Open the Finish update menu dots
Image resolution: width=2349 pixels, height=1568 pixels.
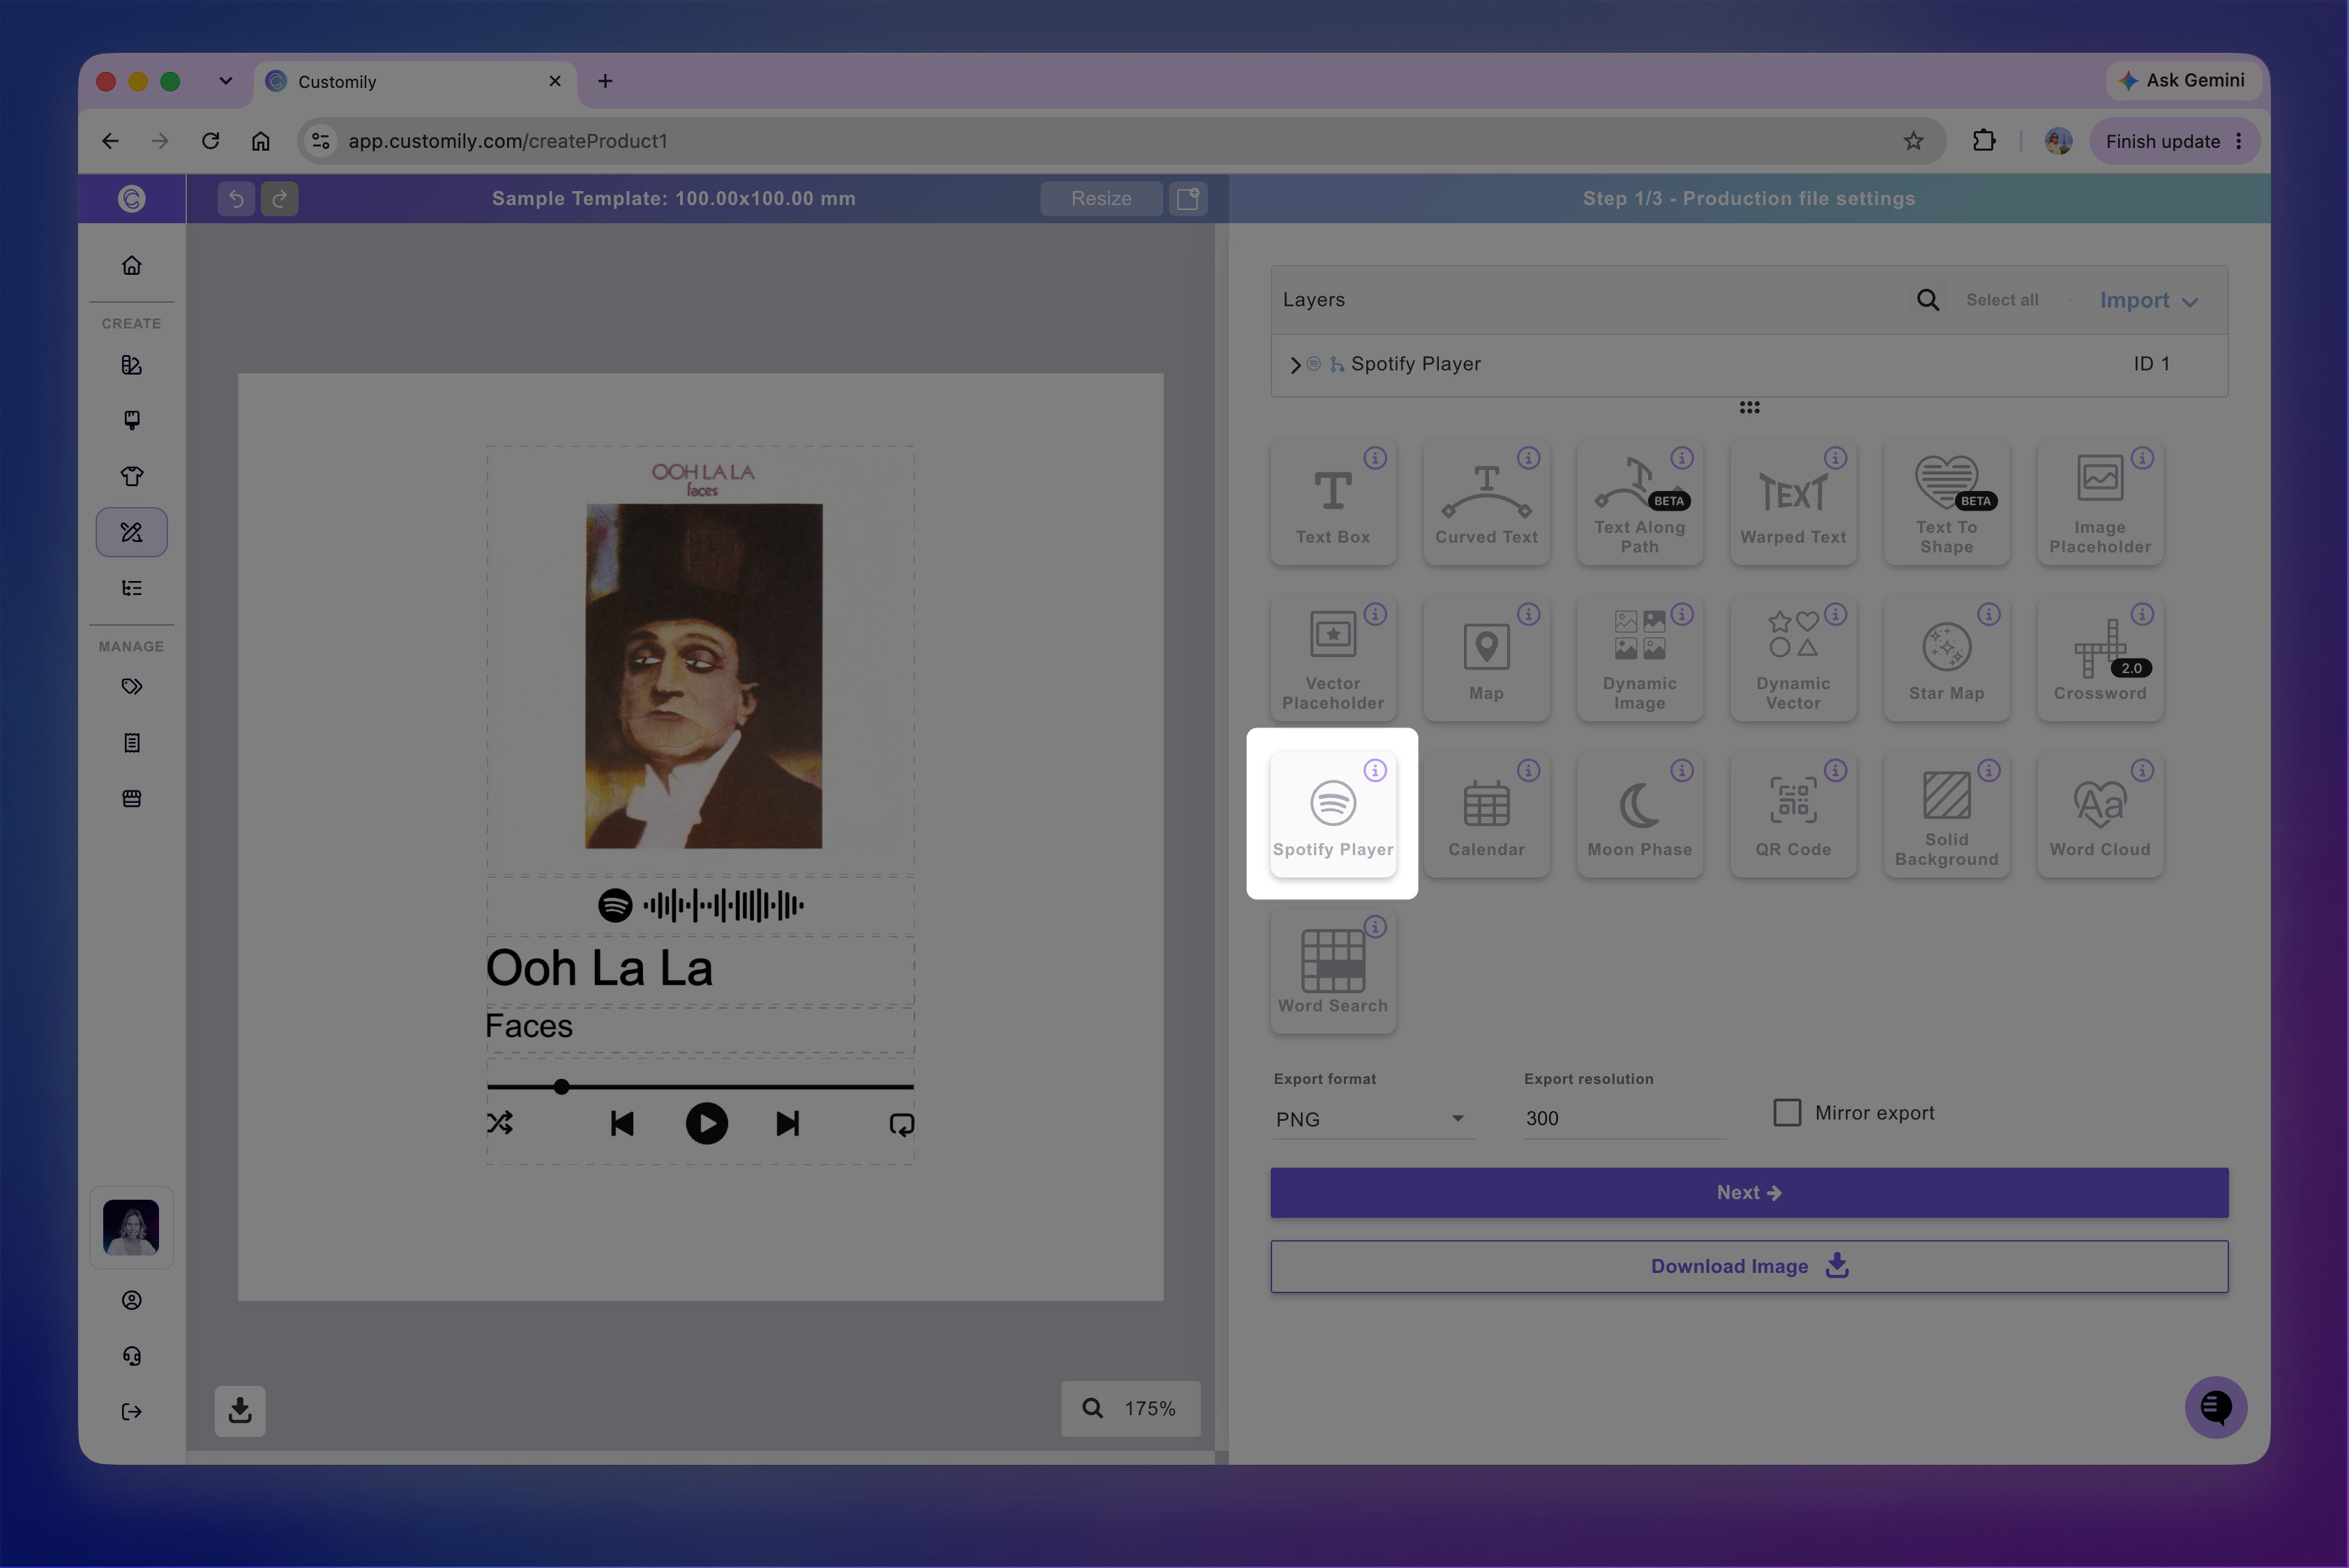coord(2238,141)
